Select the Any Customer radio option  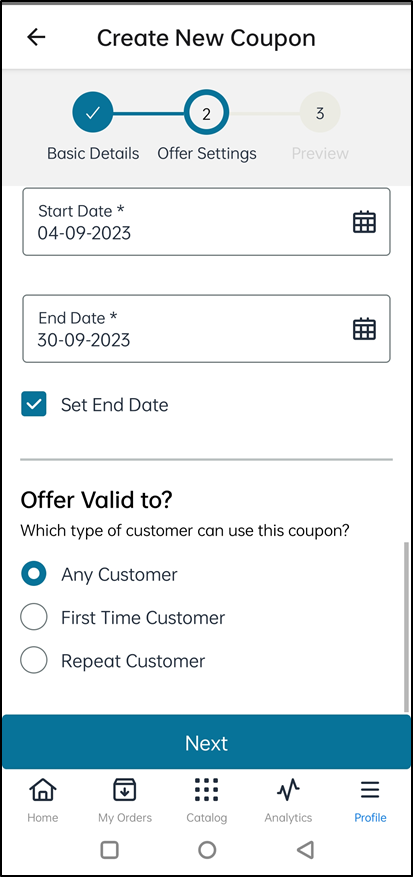tap(34, 574)
